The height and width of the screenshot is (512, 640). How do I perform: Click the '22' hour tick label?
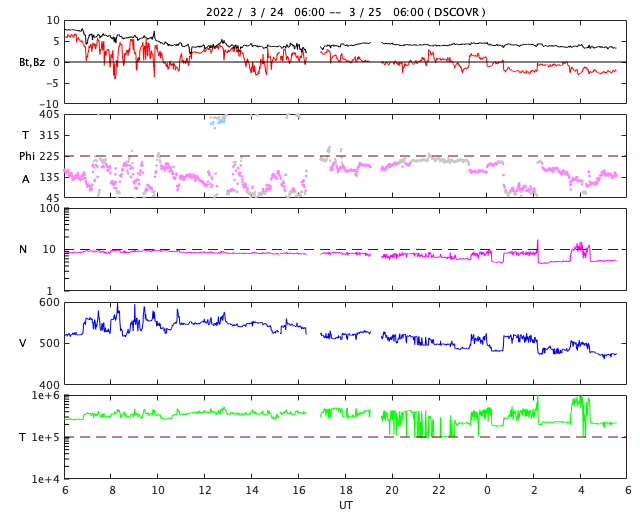(x=439, y=490)
